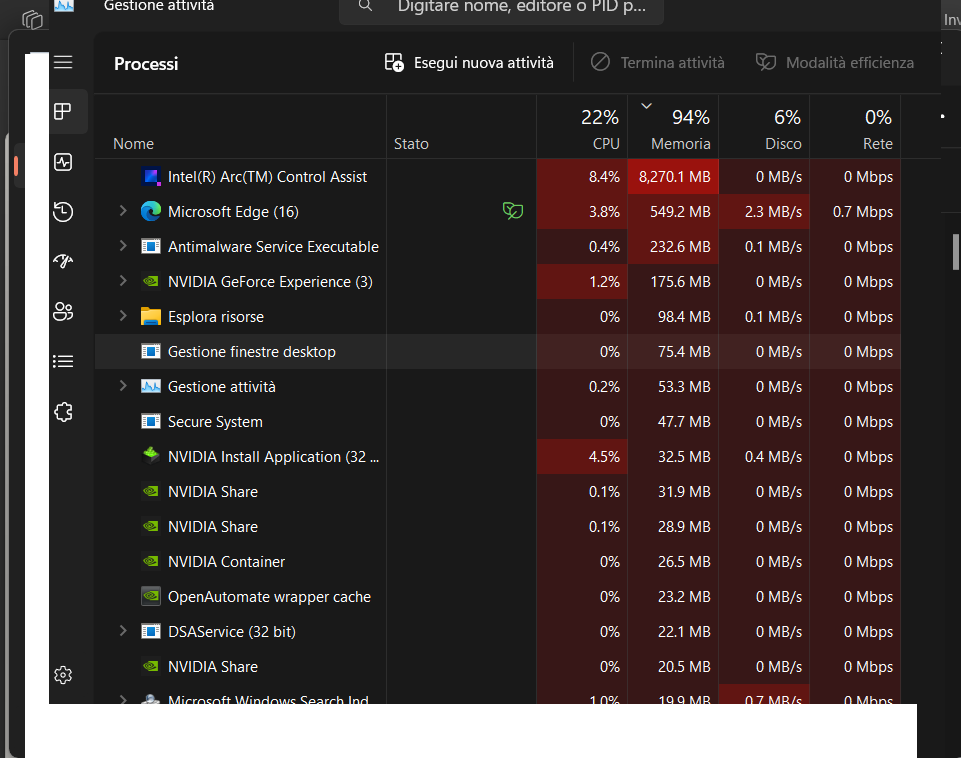Viewport: 961px width, 758px height.
Task: Sort by the CPU column header
Action: pyautogui.click(x=582, y=127)
